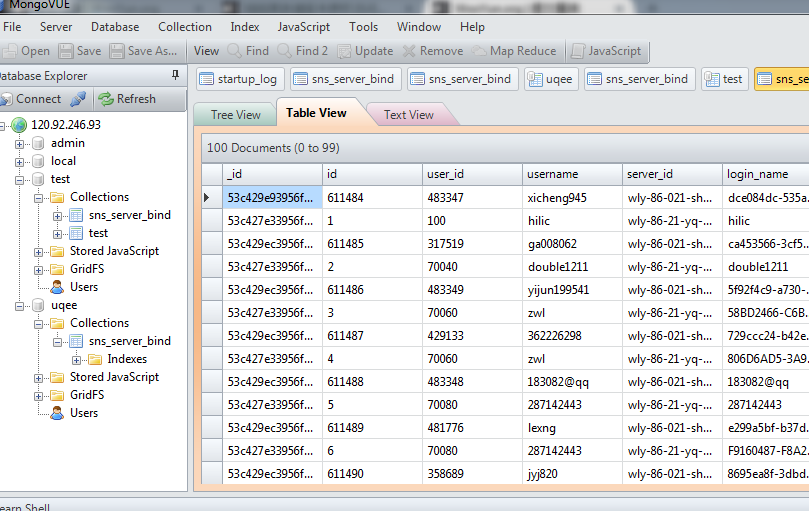809x511 pixels.
Task: Open the File menu
Action: tap(12, 27)
